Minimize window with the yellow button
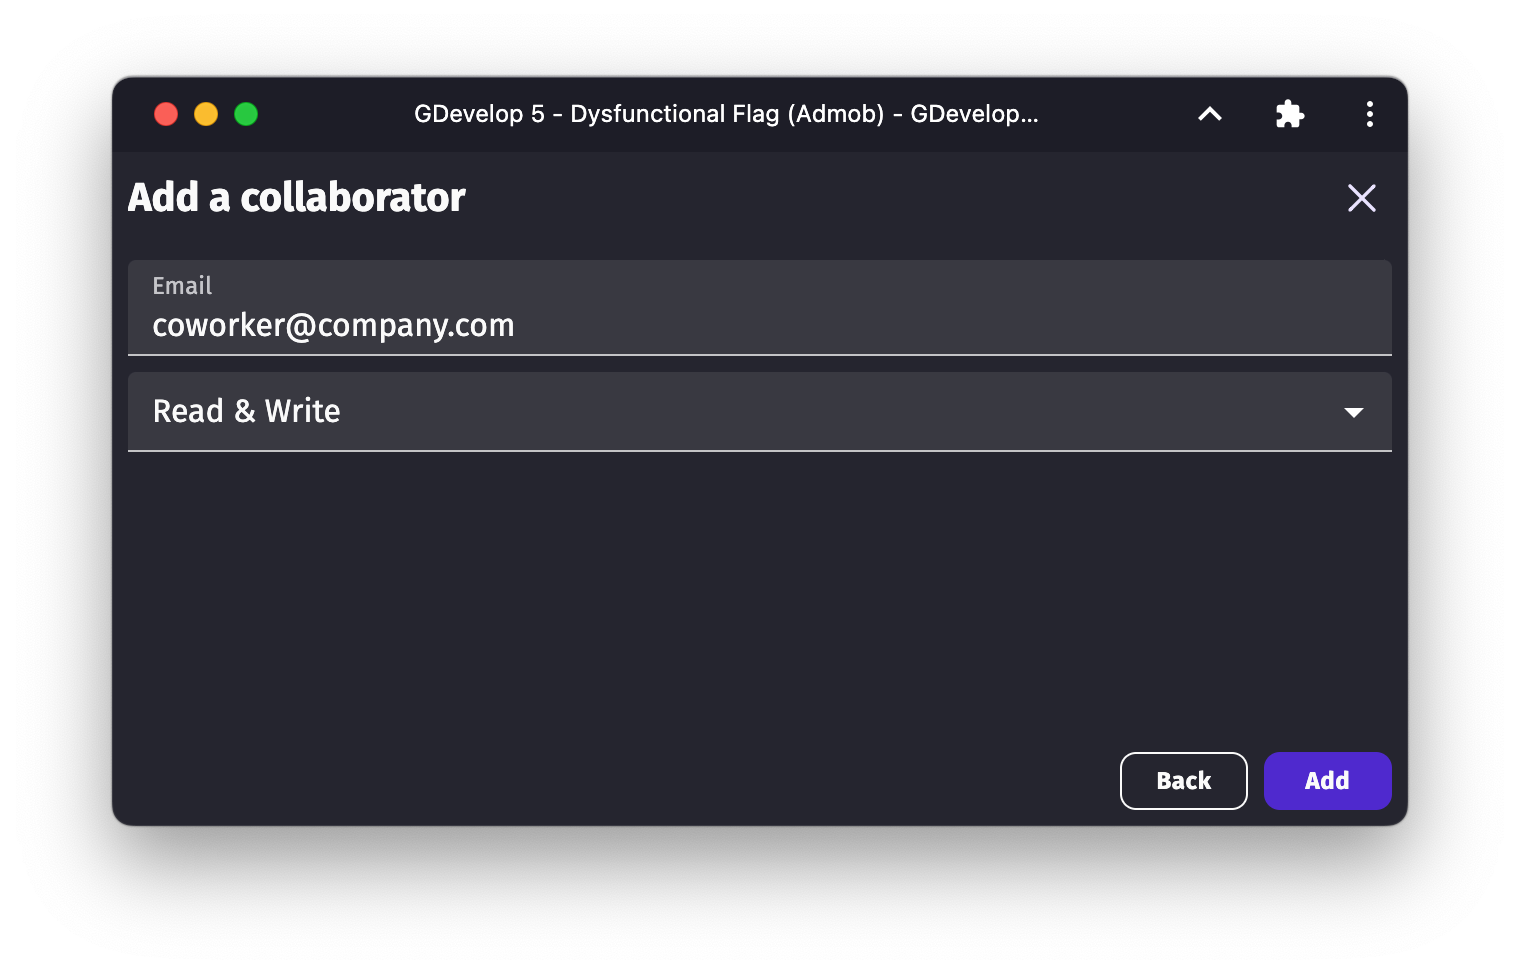The height and width of the screenshot is (974, 1520). tap(206, 114)
